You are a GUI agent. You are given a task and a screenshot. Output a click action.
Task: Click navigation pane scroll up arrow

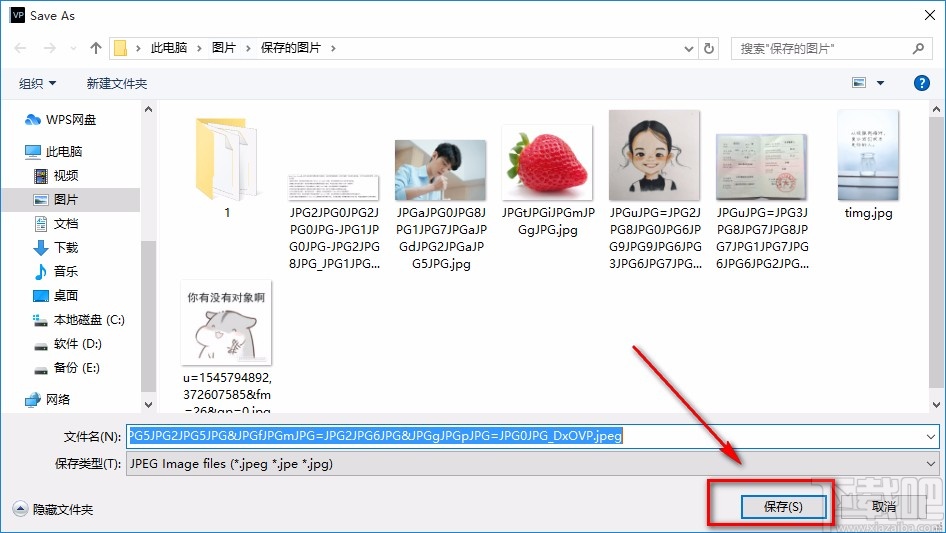pyautogui.click(x=148, y=109)
